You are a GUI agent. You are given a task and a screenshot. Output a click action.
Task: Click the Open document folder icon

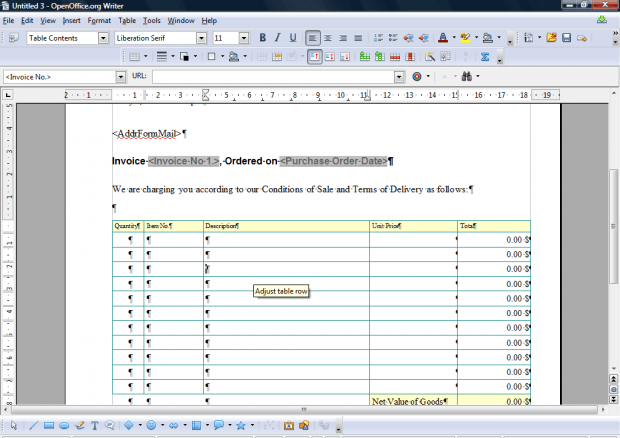click(551, 38)
